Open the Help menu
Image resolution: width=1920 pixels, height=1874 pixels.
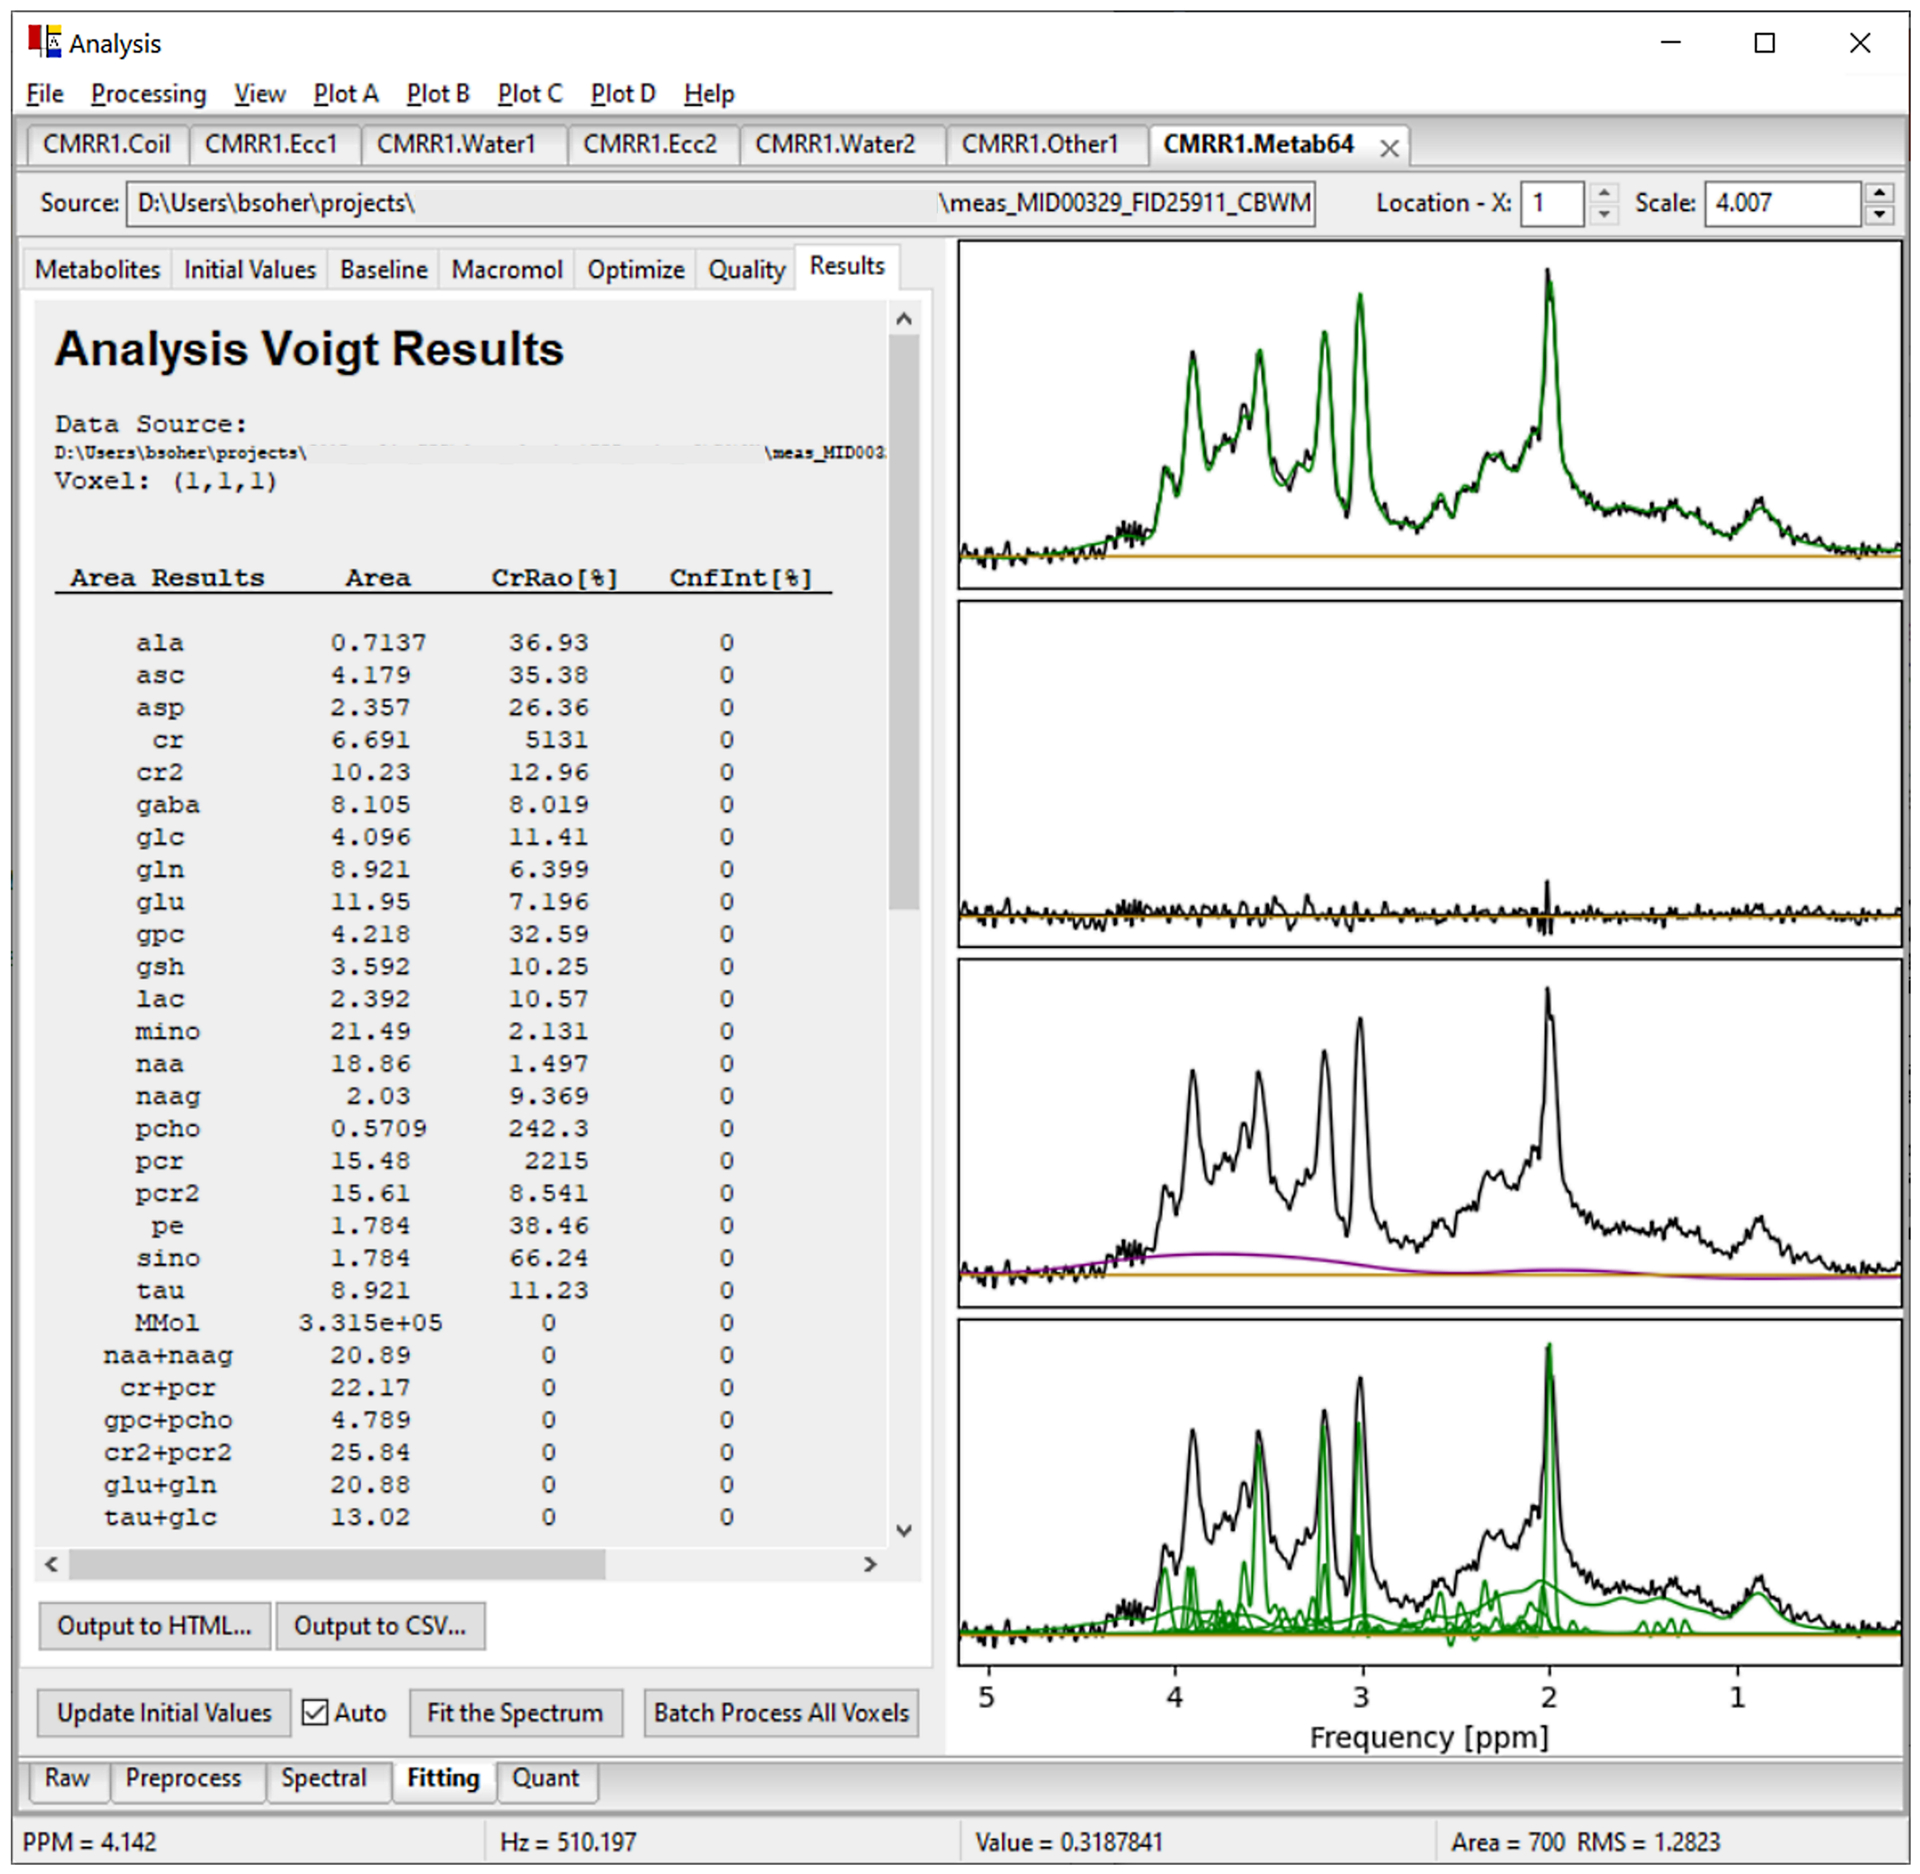click(x=709, y=94)
